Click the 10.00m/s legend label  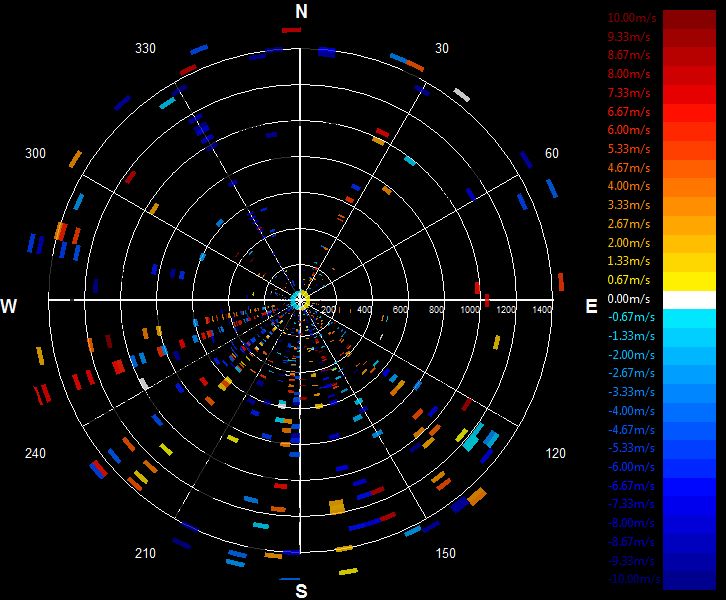pyautogui.click(x=632, y=18)
